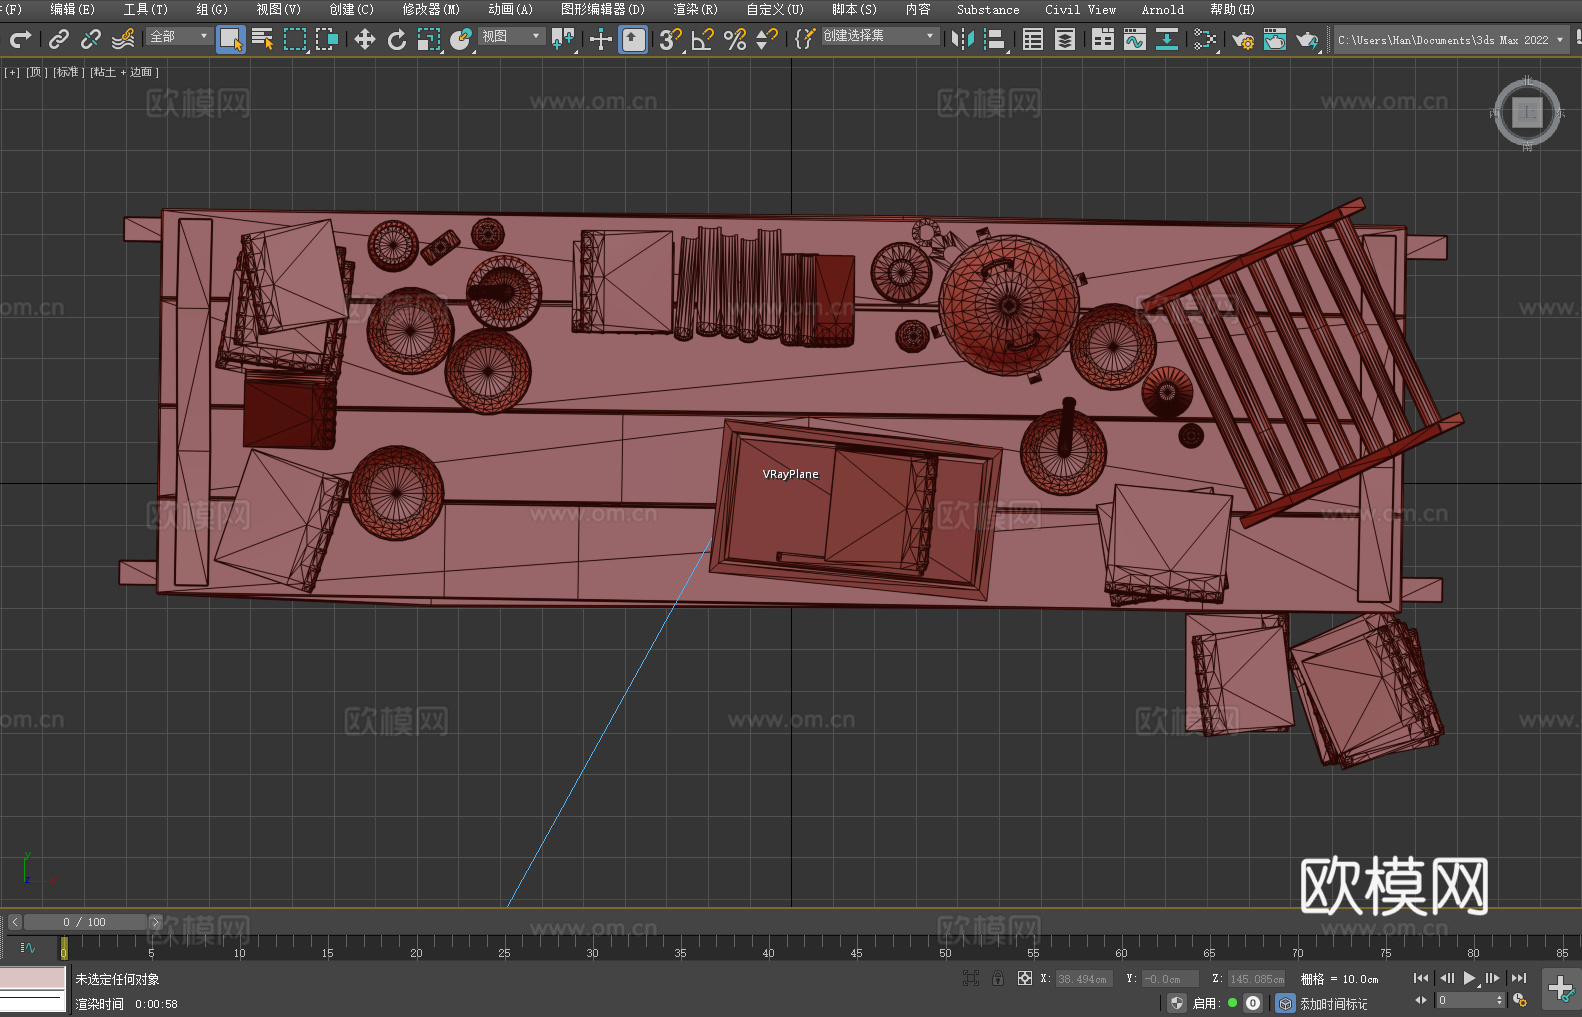
Task: Open Select by Name list
Action: [263, 39]
